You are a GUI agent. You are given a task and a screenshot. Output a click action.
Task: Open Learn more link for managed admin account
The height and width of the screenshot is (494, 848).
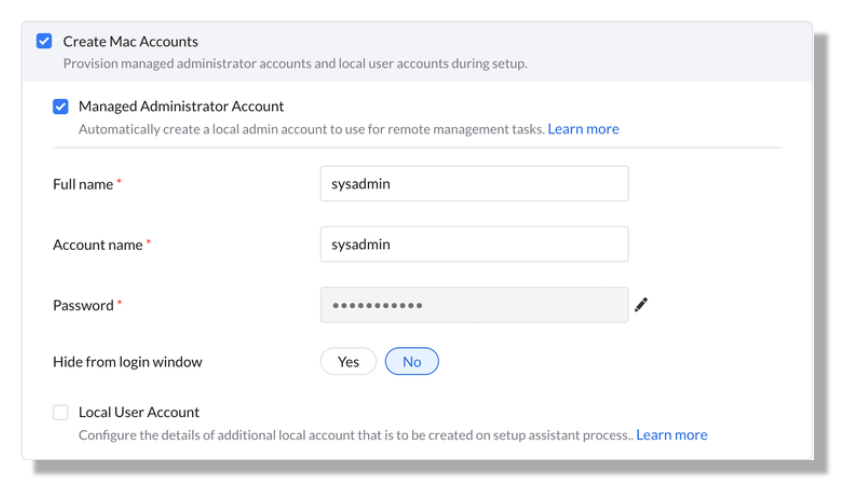(583, 129)
